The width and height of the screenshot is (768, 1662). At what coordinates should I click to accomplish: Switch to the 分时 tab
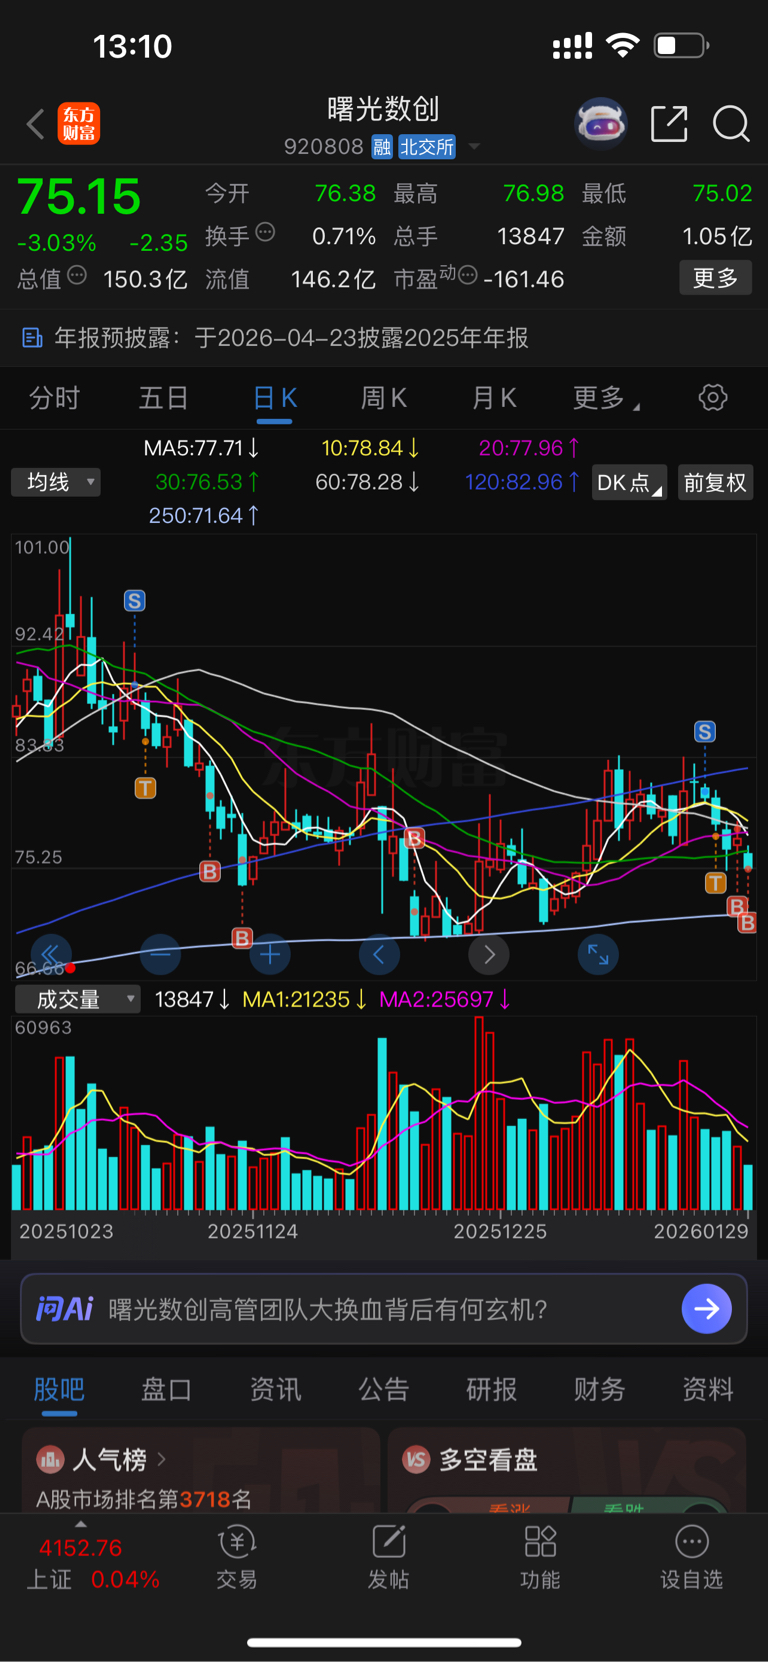[54, 398]
